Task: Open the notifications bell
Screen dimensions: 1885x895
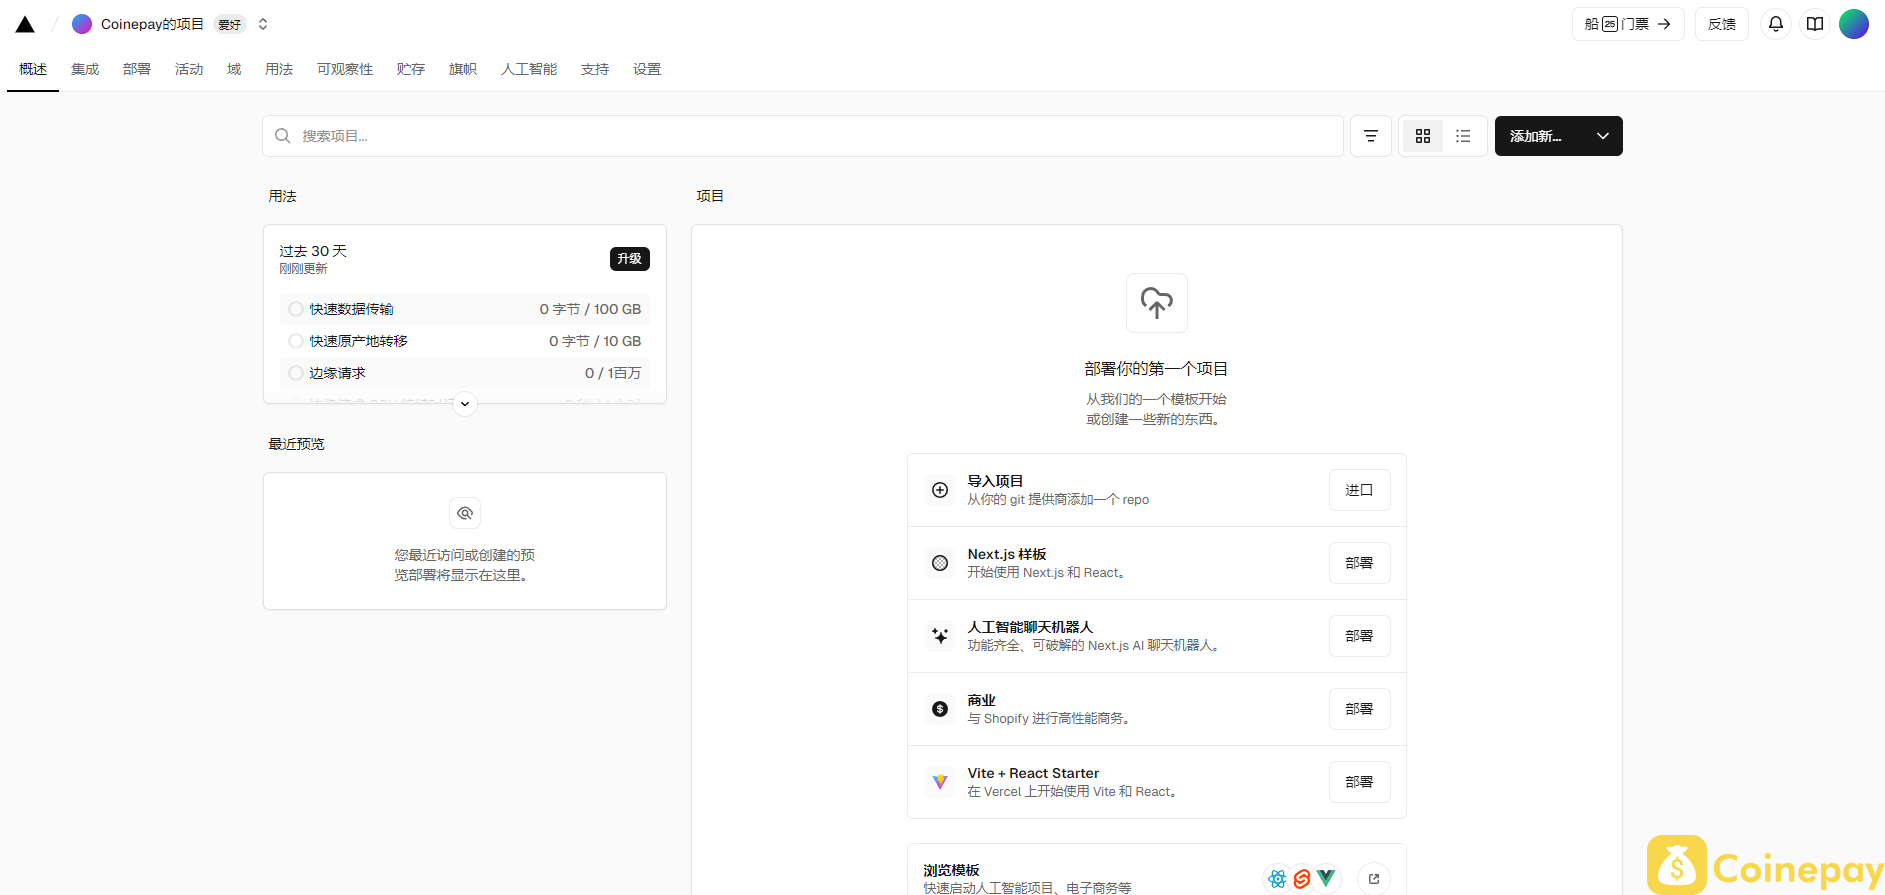Action: pos(1776,24)
